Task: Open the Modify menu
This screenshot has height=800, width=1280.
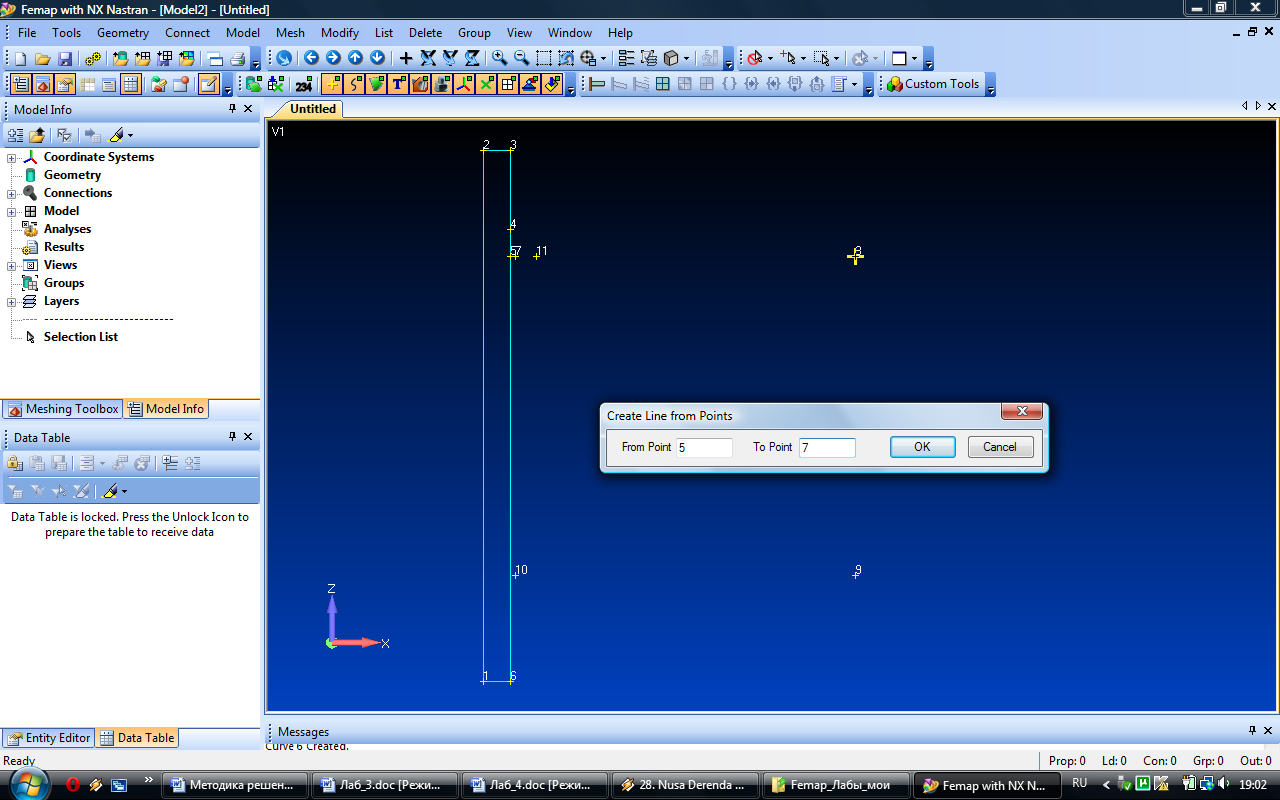Action: pyautogui.click(x=340, y=33)
